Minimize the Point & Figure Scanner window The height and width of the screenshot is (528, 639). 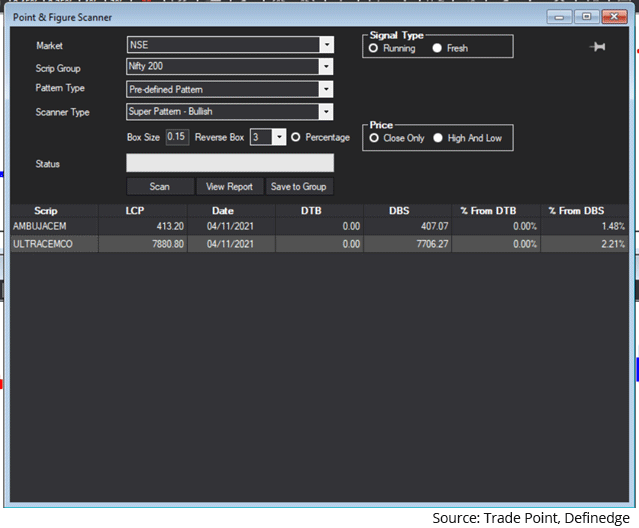click(559, 17)
